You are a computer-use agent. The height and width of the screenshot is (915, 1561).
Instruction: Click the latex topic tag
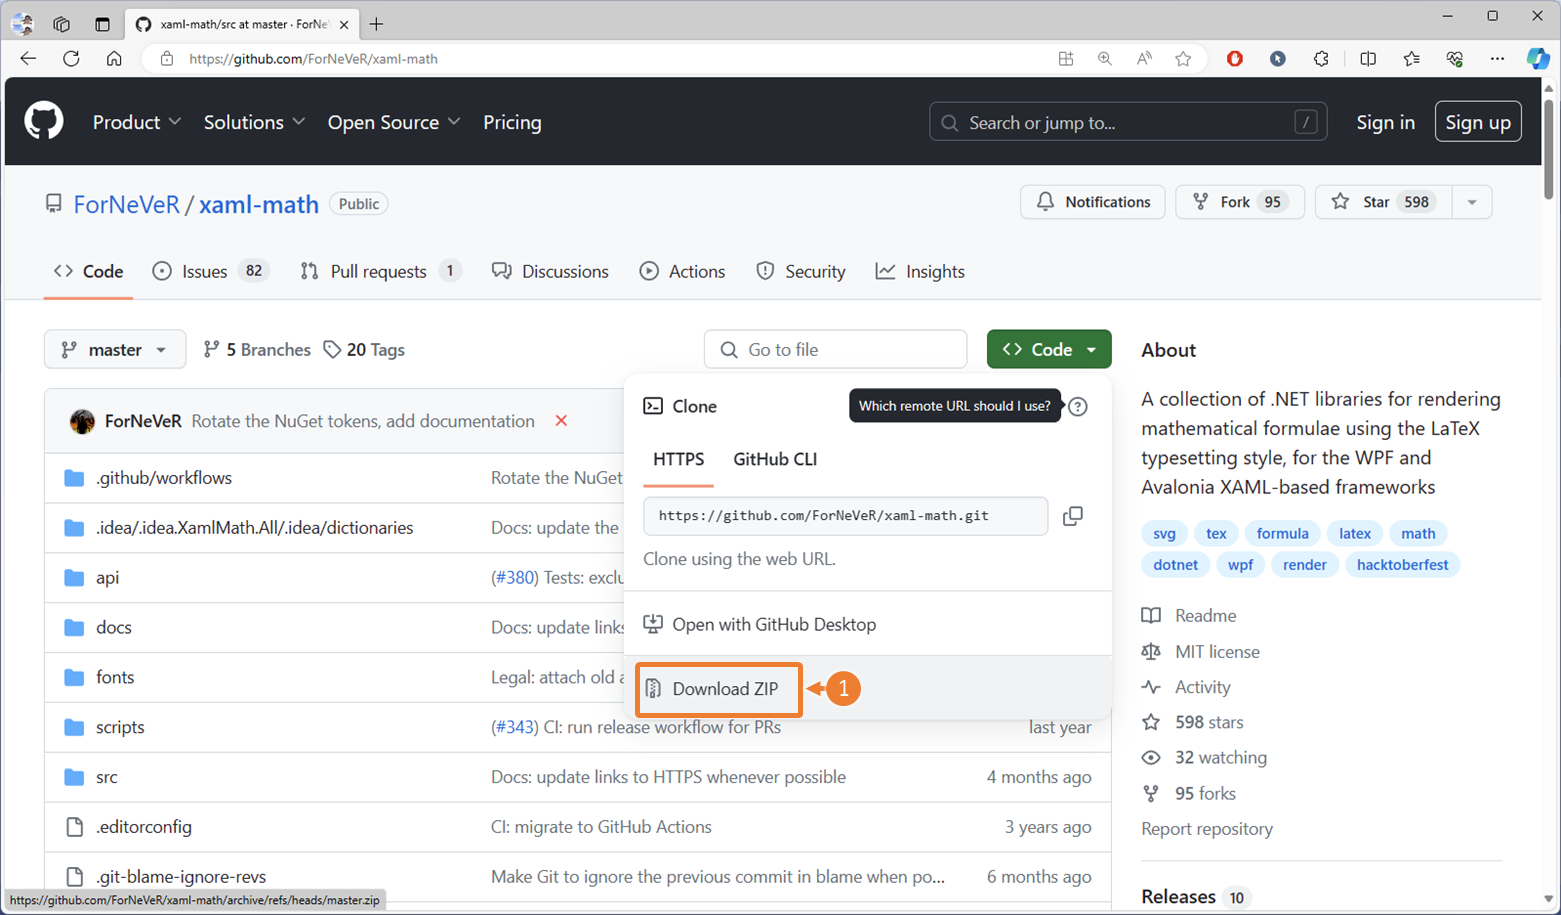click(1355, 533)
